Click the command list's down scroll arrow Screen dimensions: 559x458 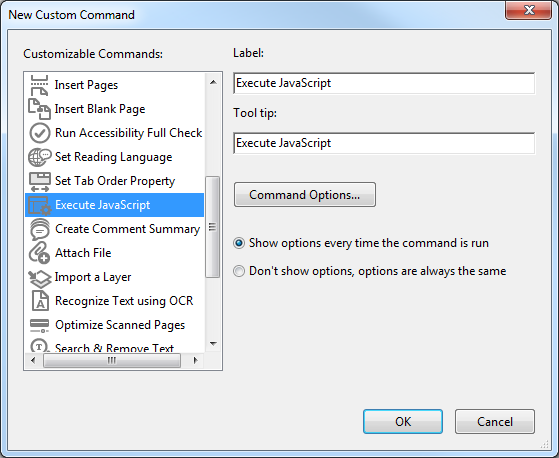pyautogui.click(x=213, y=344)
